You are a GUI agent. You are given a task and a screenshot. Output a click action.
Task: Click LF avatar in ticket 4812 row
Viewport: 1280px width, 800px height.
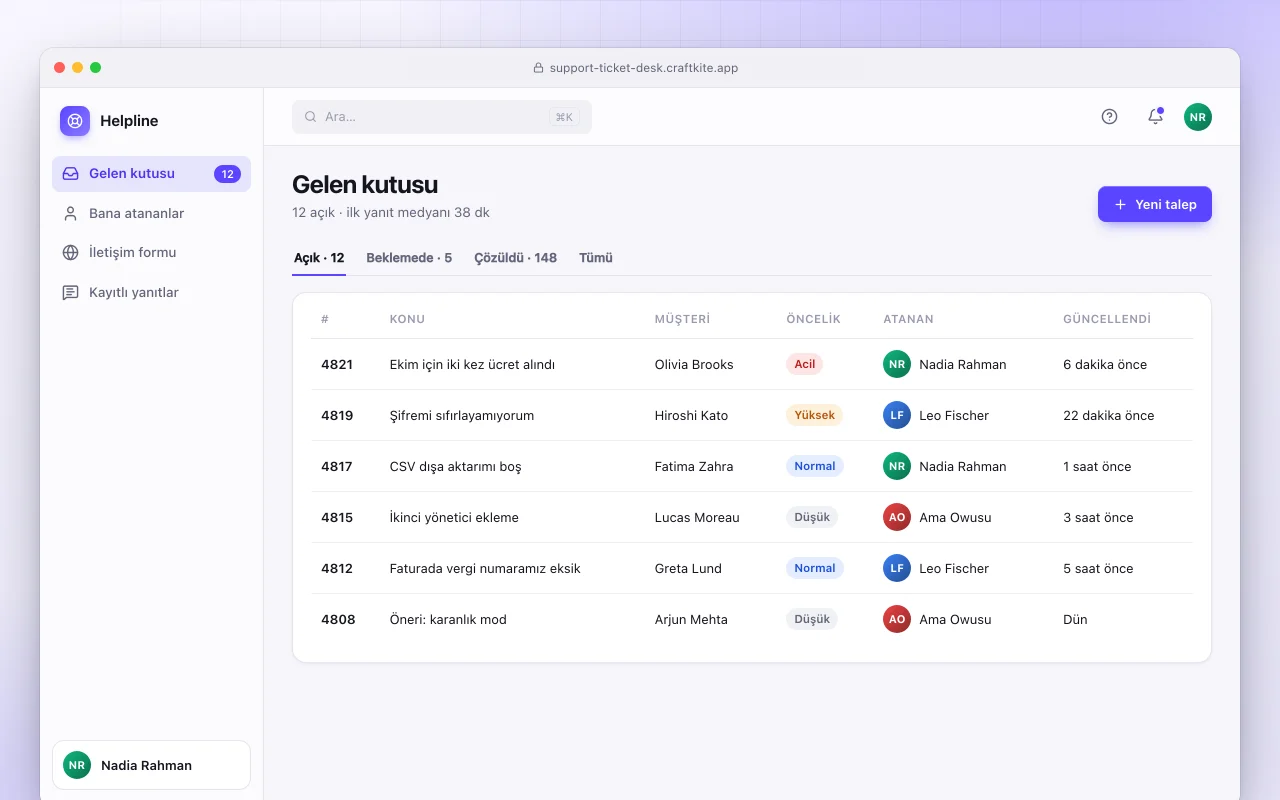[897, 568]
